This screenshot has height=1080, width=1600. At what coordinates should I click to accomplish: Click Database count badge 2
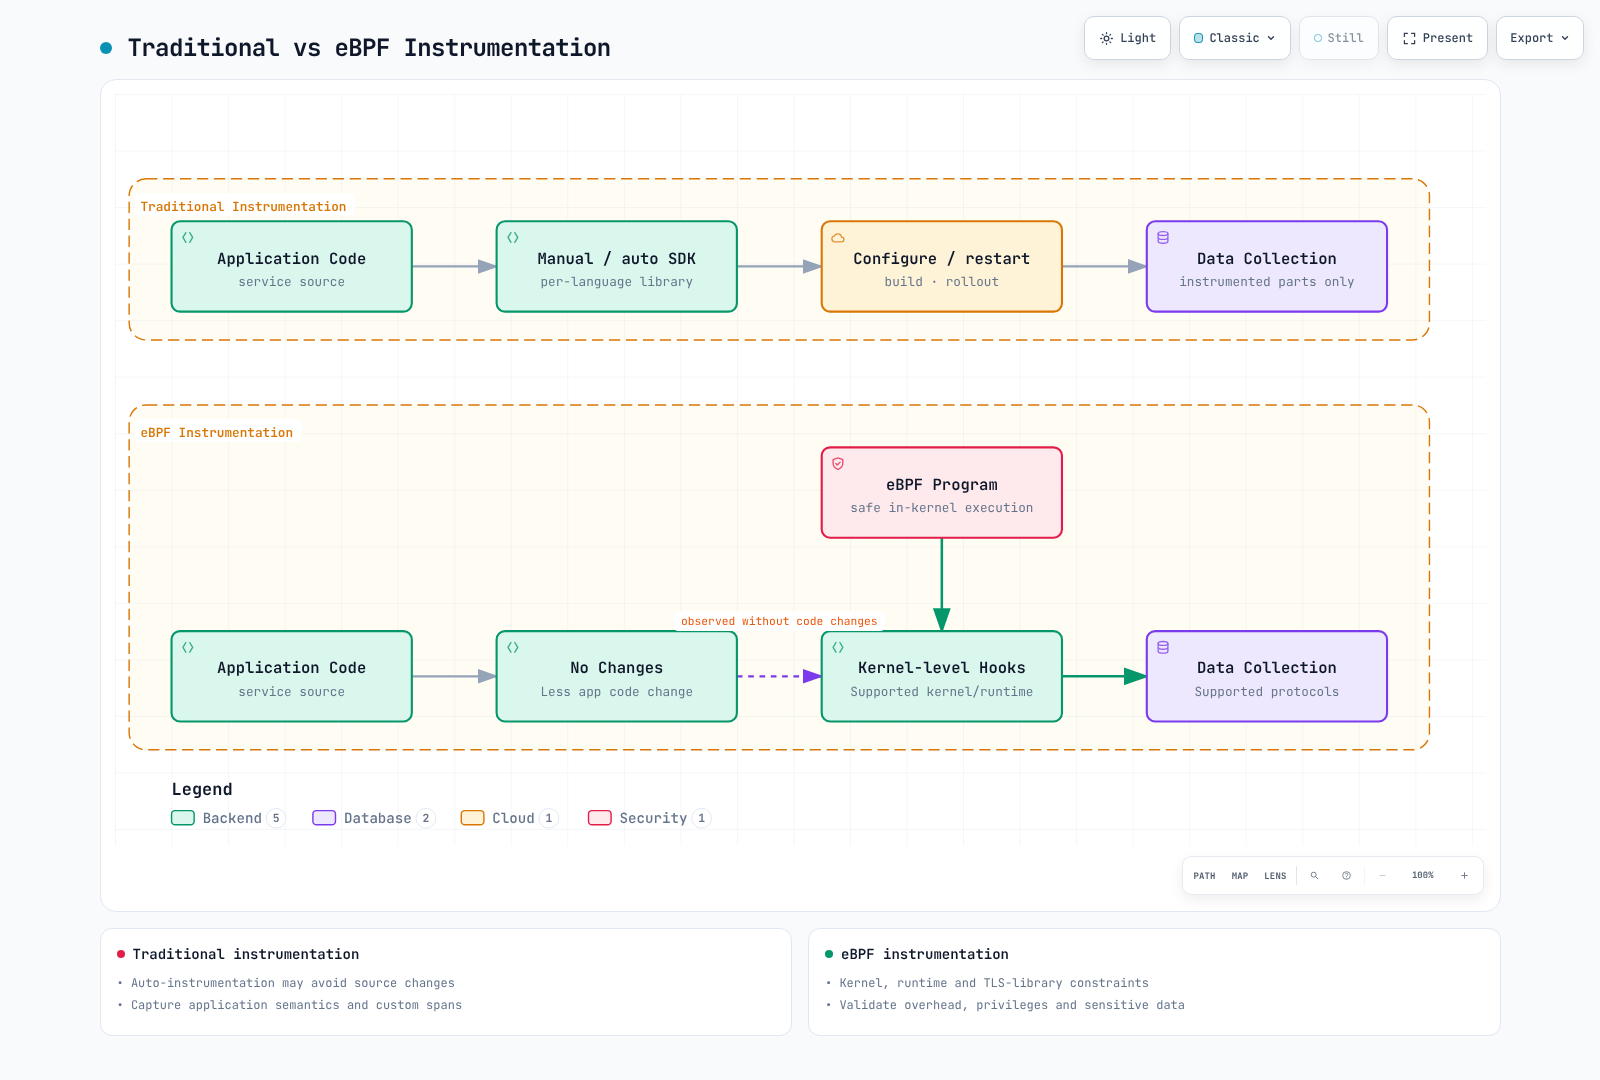coord(426,818)
